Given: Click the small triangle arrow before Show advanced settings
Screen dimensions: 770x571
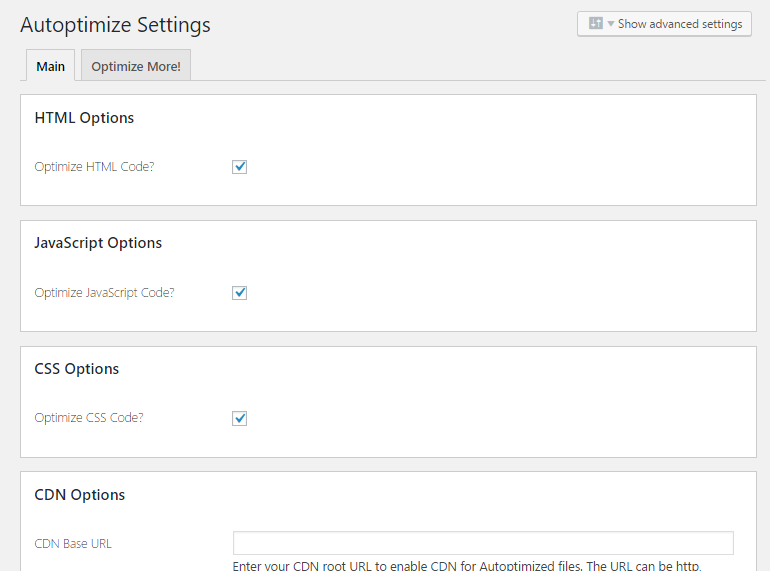Looking at the screenshot, I should [610, 24].
